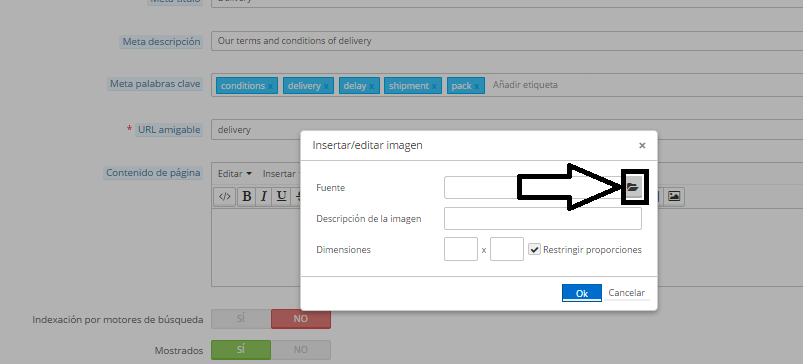The width and height of the screenshot is (803, 364).
Task: Click the Contenido de página label
Action: click(x=153, y=173)
